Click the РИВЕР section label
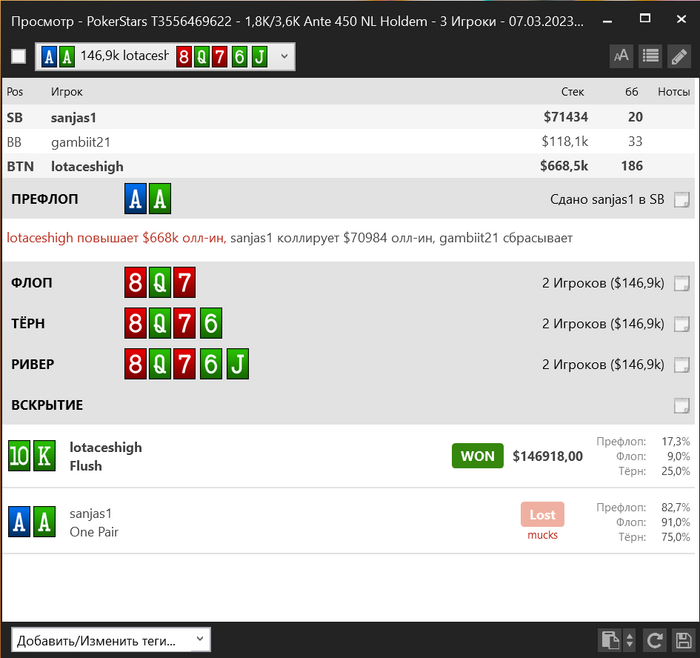 tap(33, 364)
